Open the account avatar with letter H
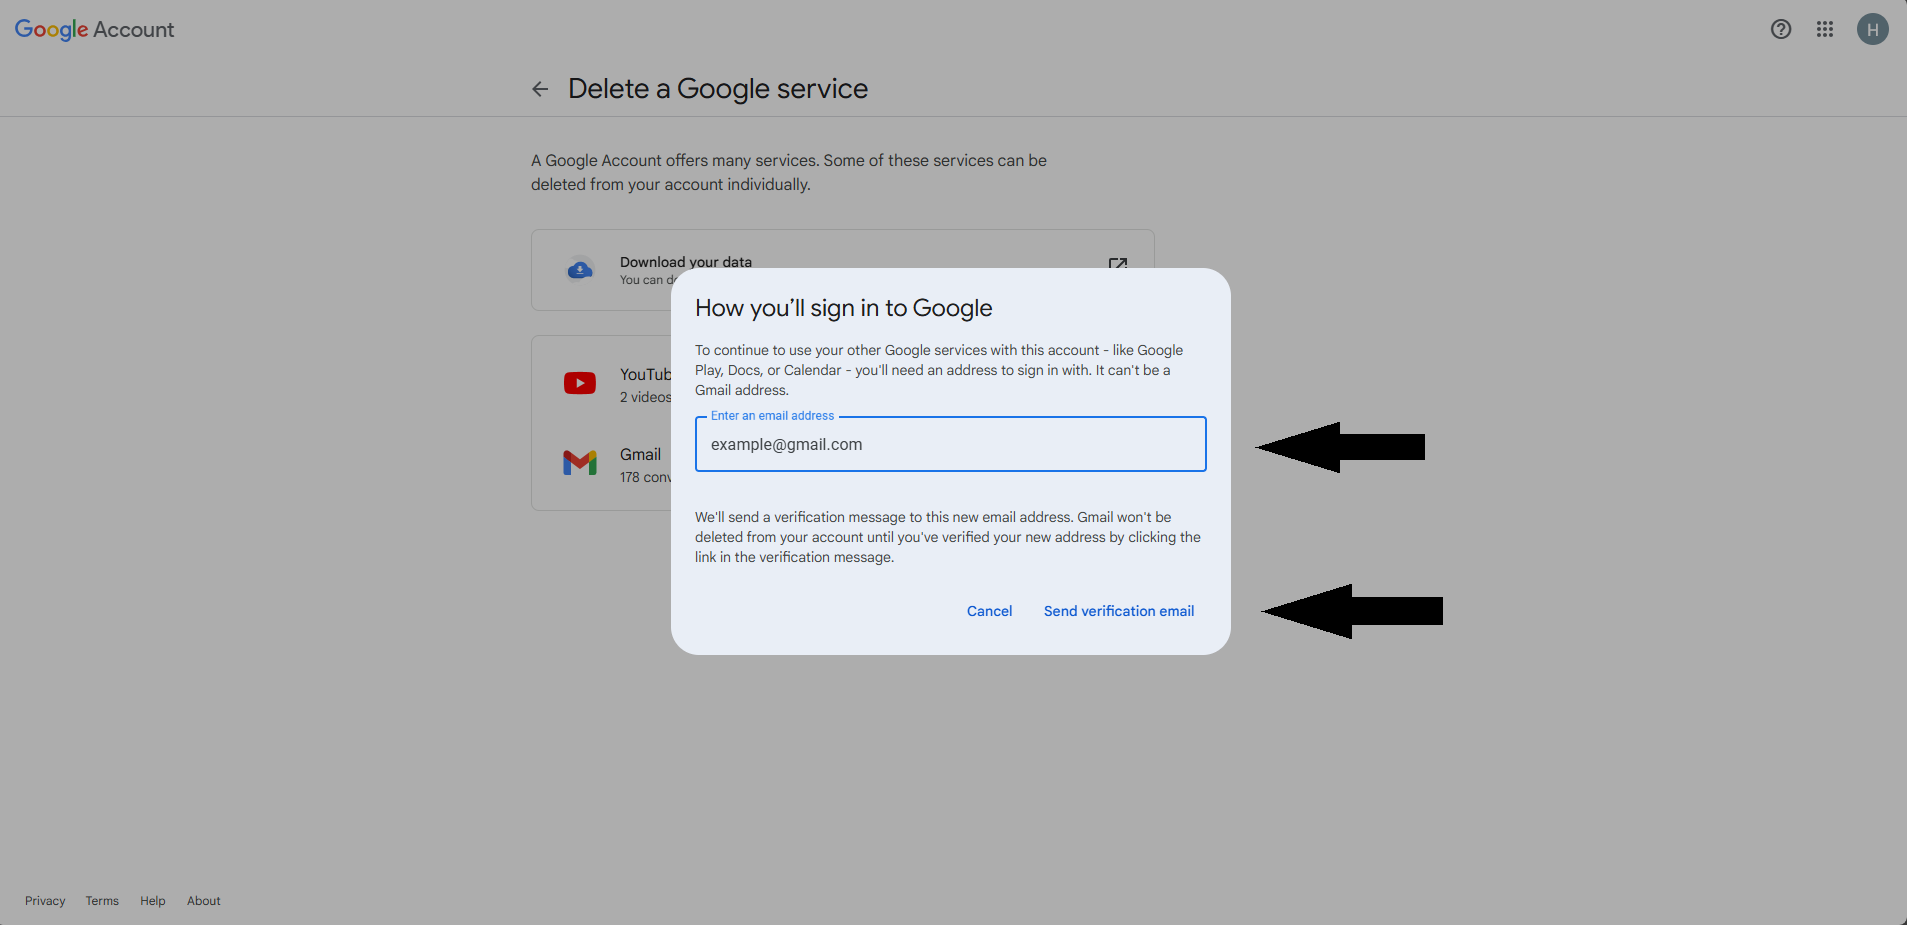 (1873, 29)
